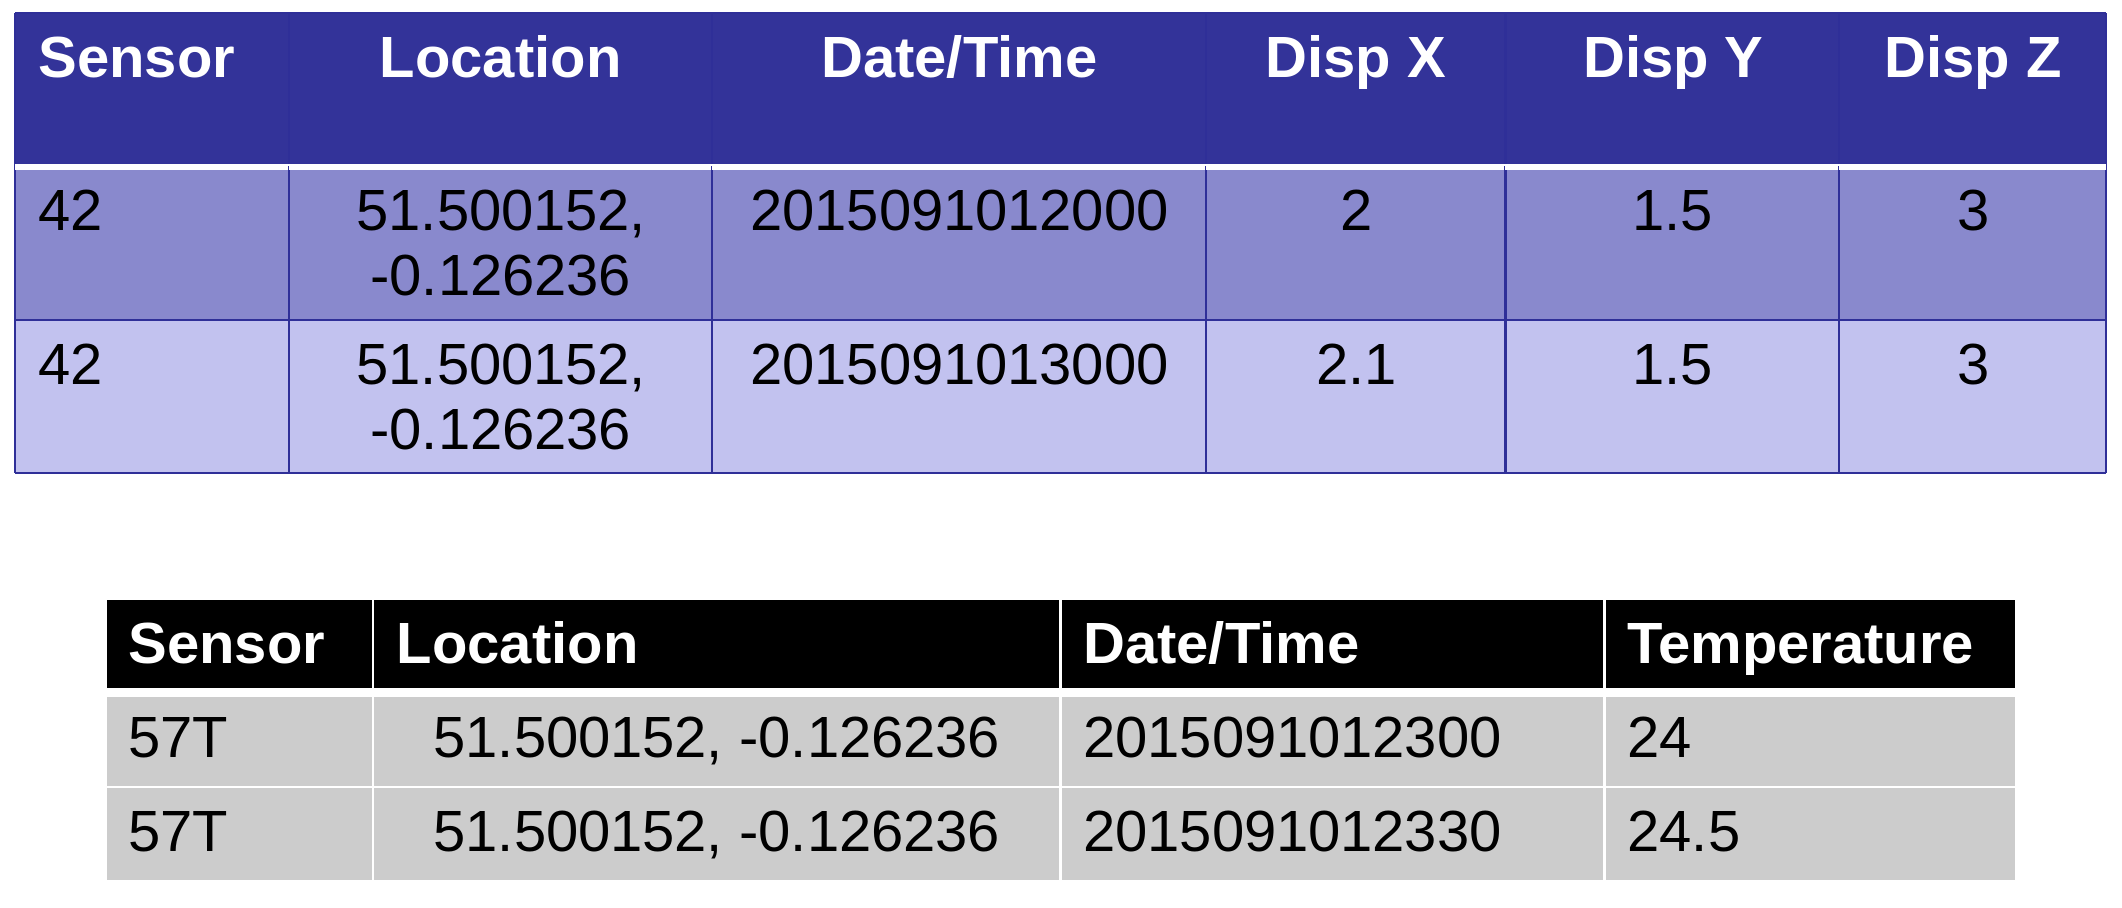
Task: Click the Date/Time header in blue table
Action: [x=958, y=58]
